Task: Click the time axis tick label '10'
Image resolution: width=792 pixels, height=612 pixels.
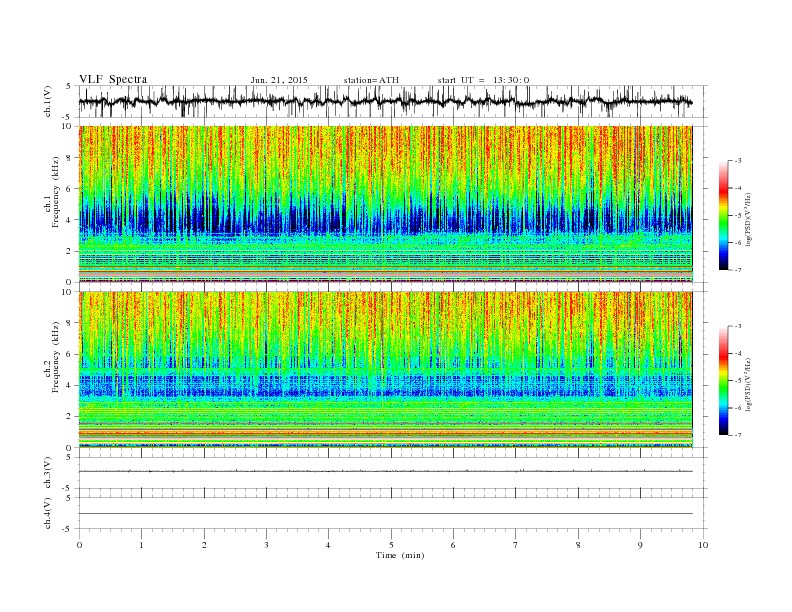Action: point(703,545)
